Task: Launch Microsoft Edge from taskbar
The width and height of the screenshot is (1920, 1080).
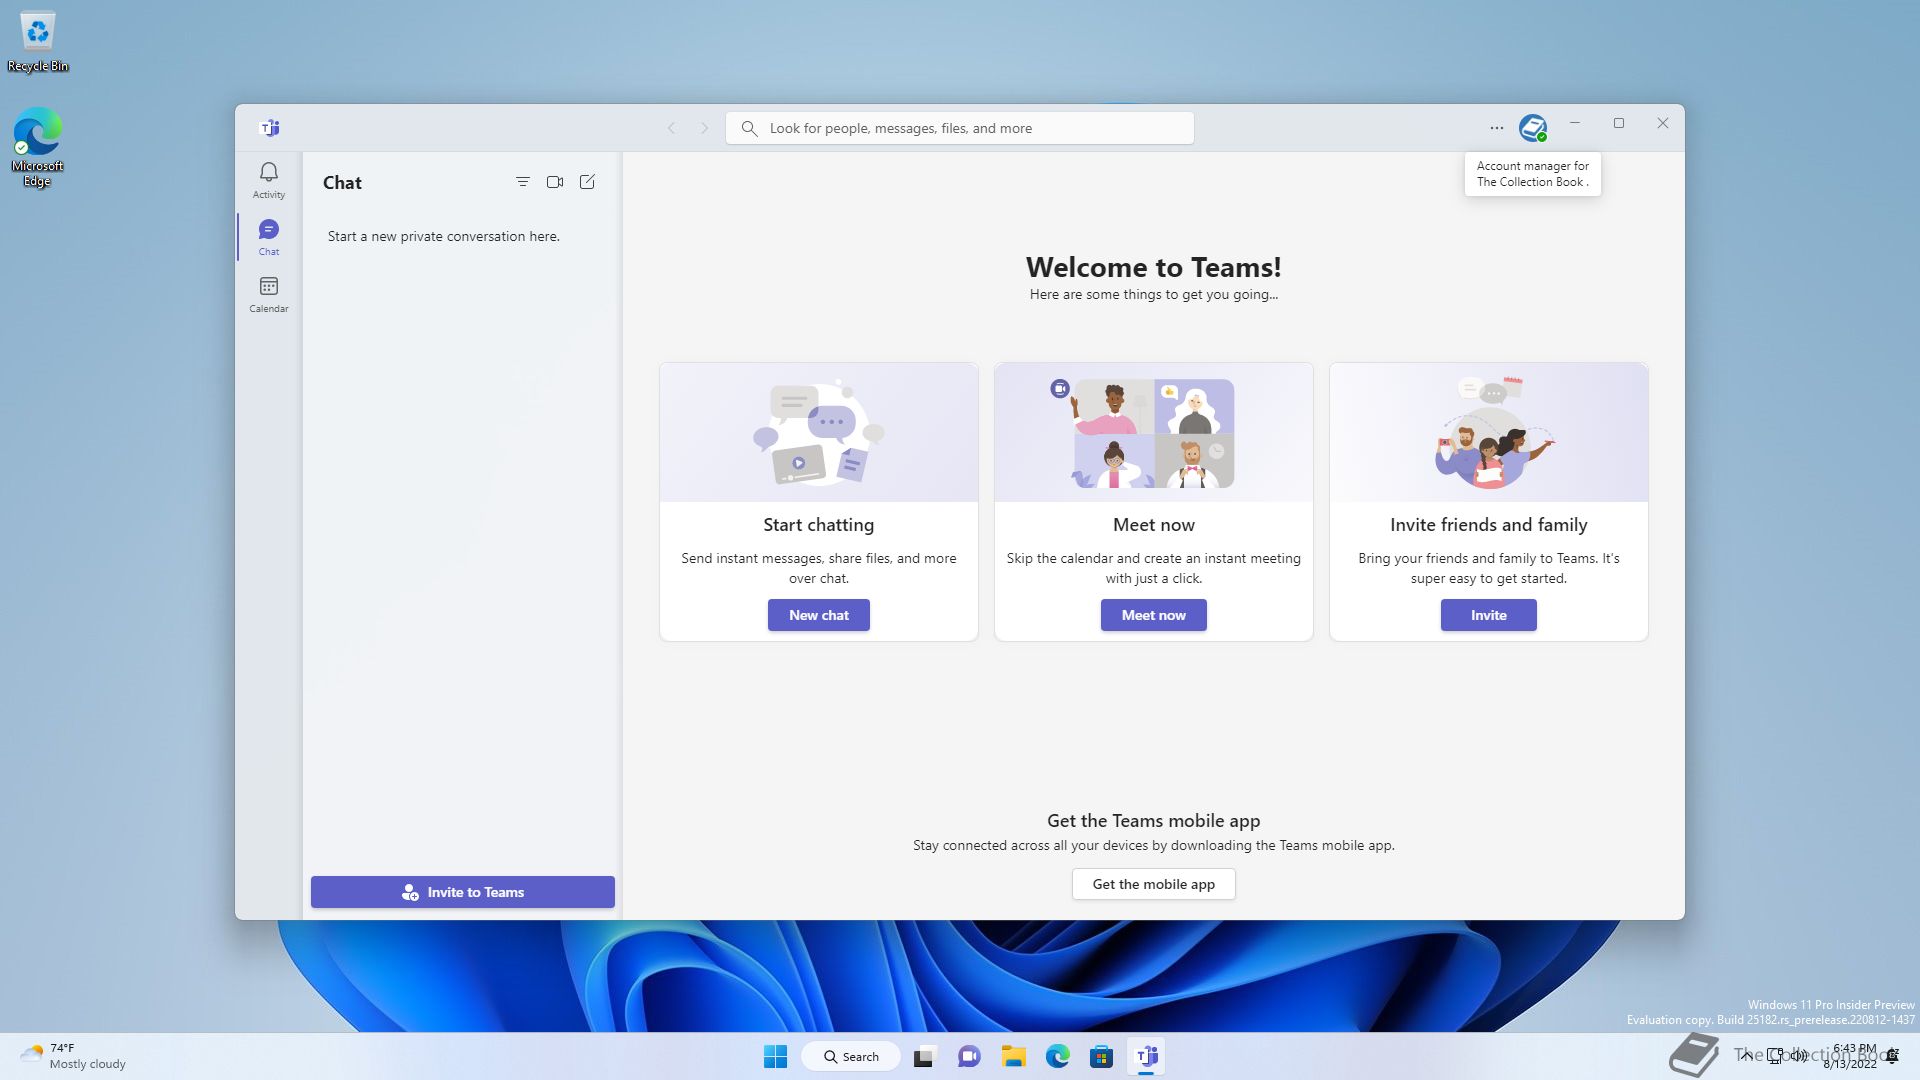Action: (1058, 1056)
